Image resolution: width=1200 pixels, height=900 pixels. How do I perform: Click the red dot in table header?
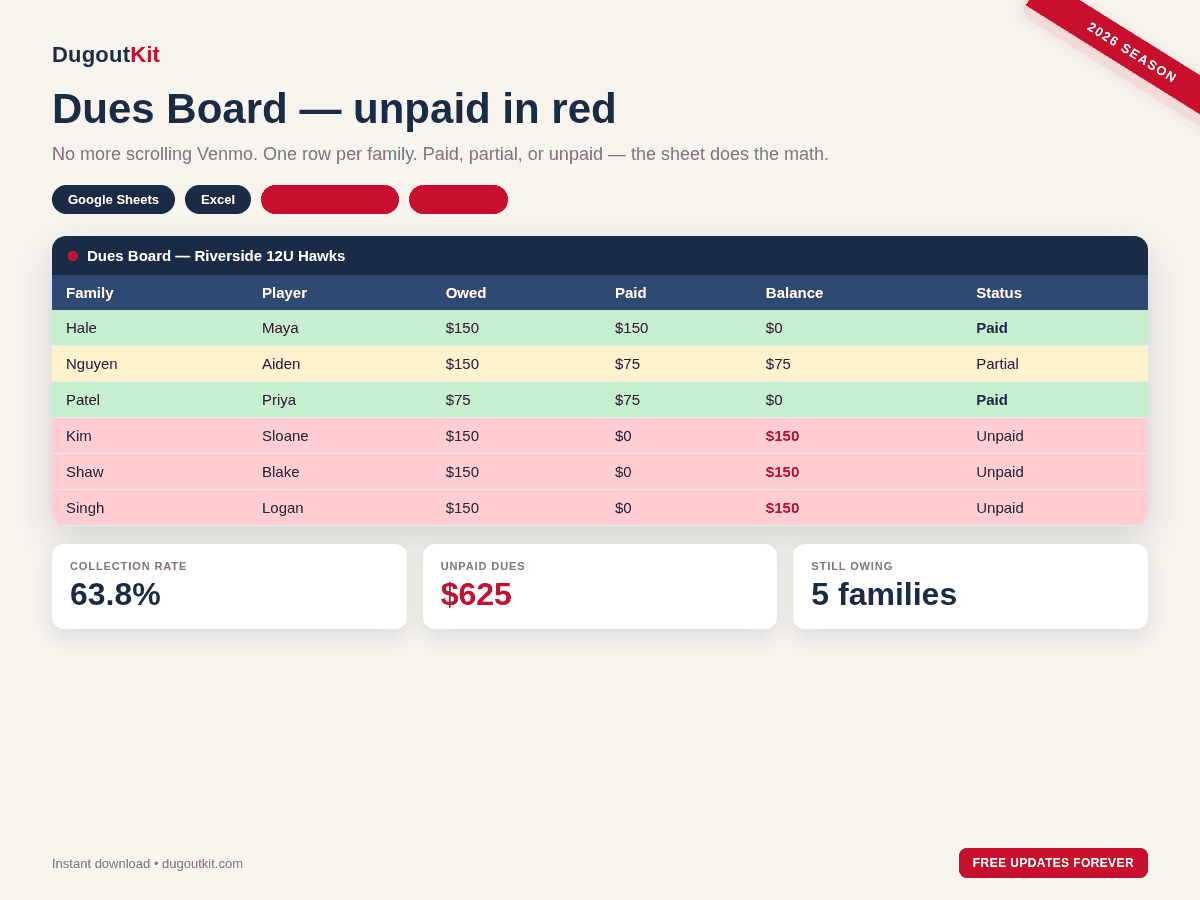pyautogui.click(x=73, y=256)
